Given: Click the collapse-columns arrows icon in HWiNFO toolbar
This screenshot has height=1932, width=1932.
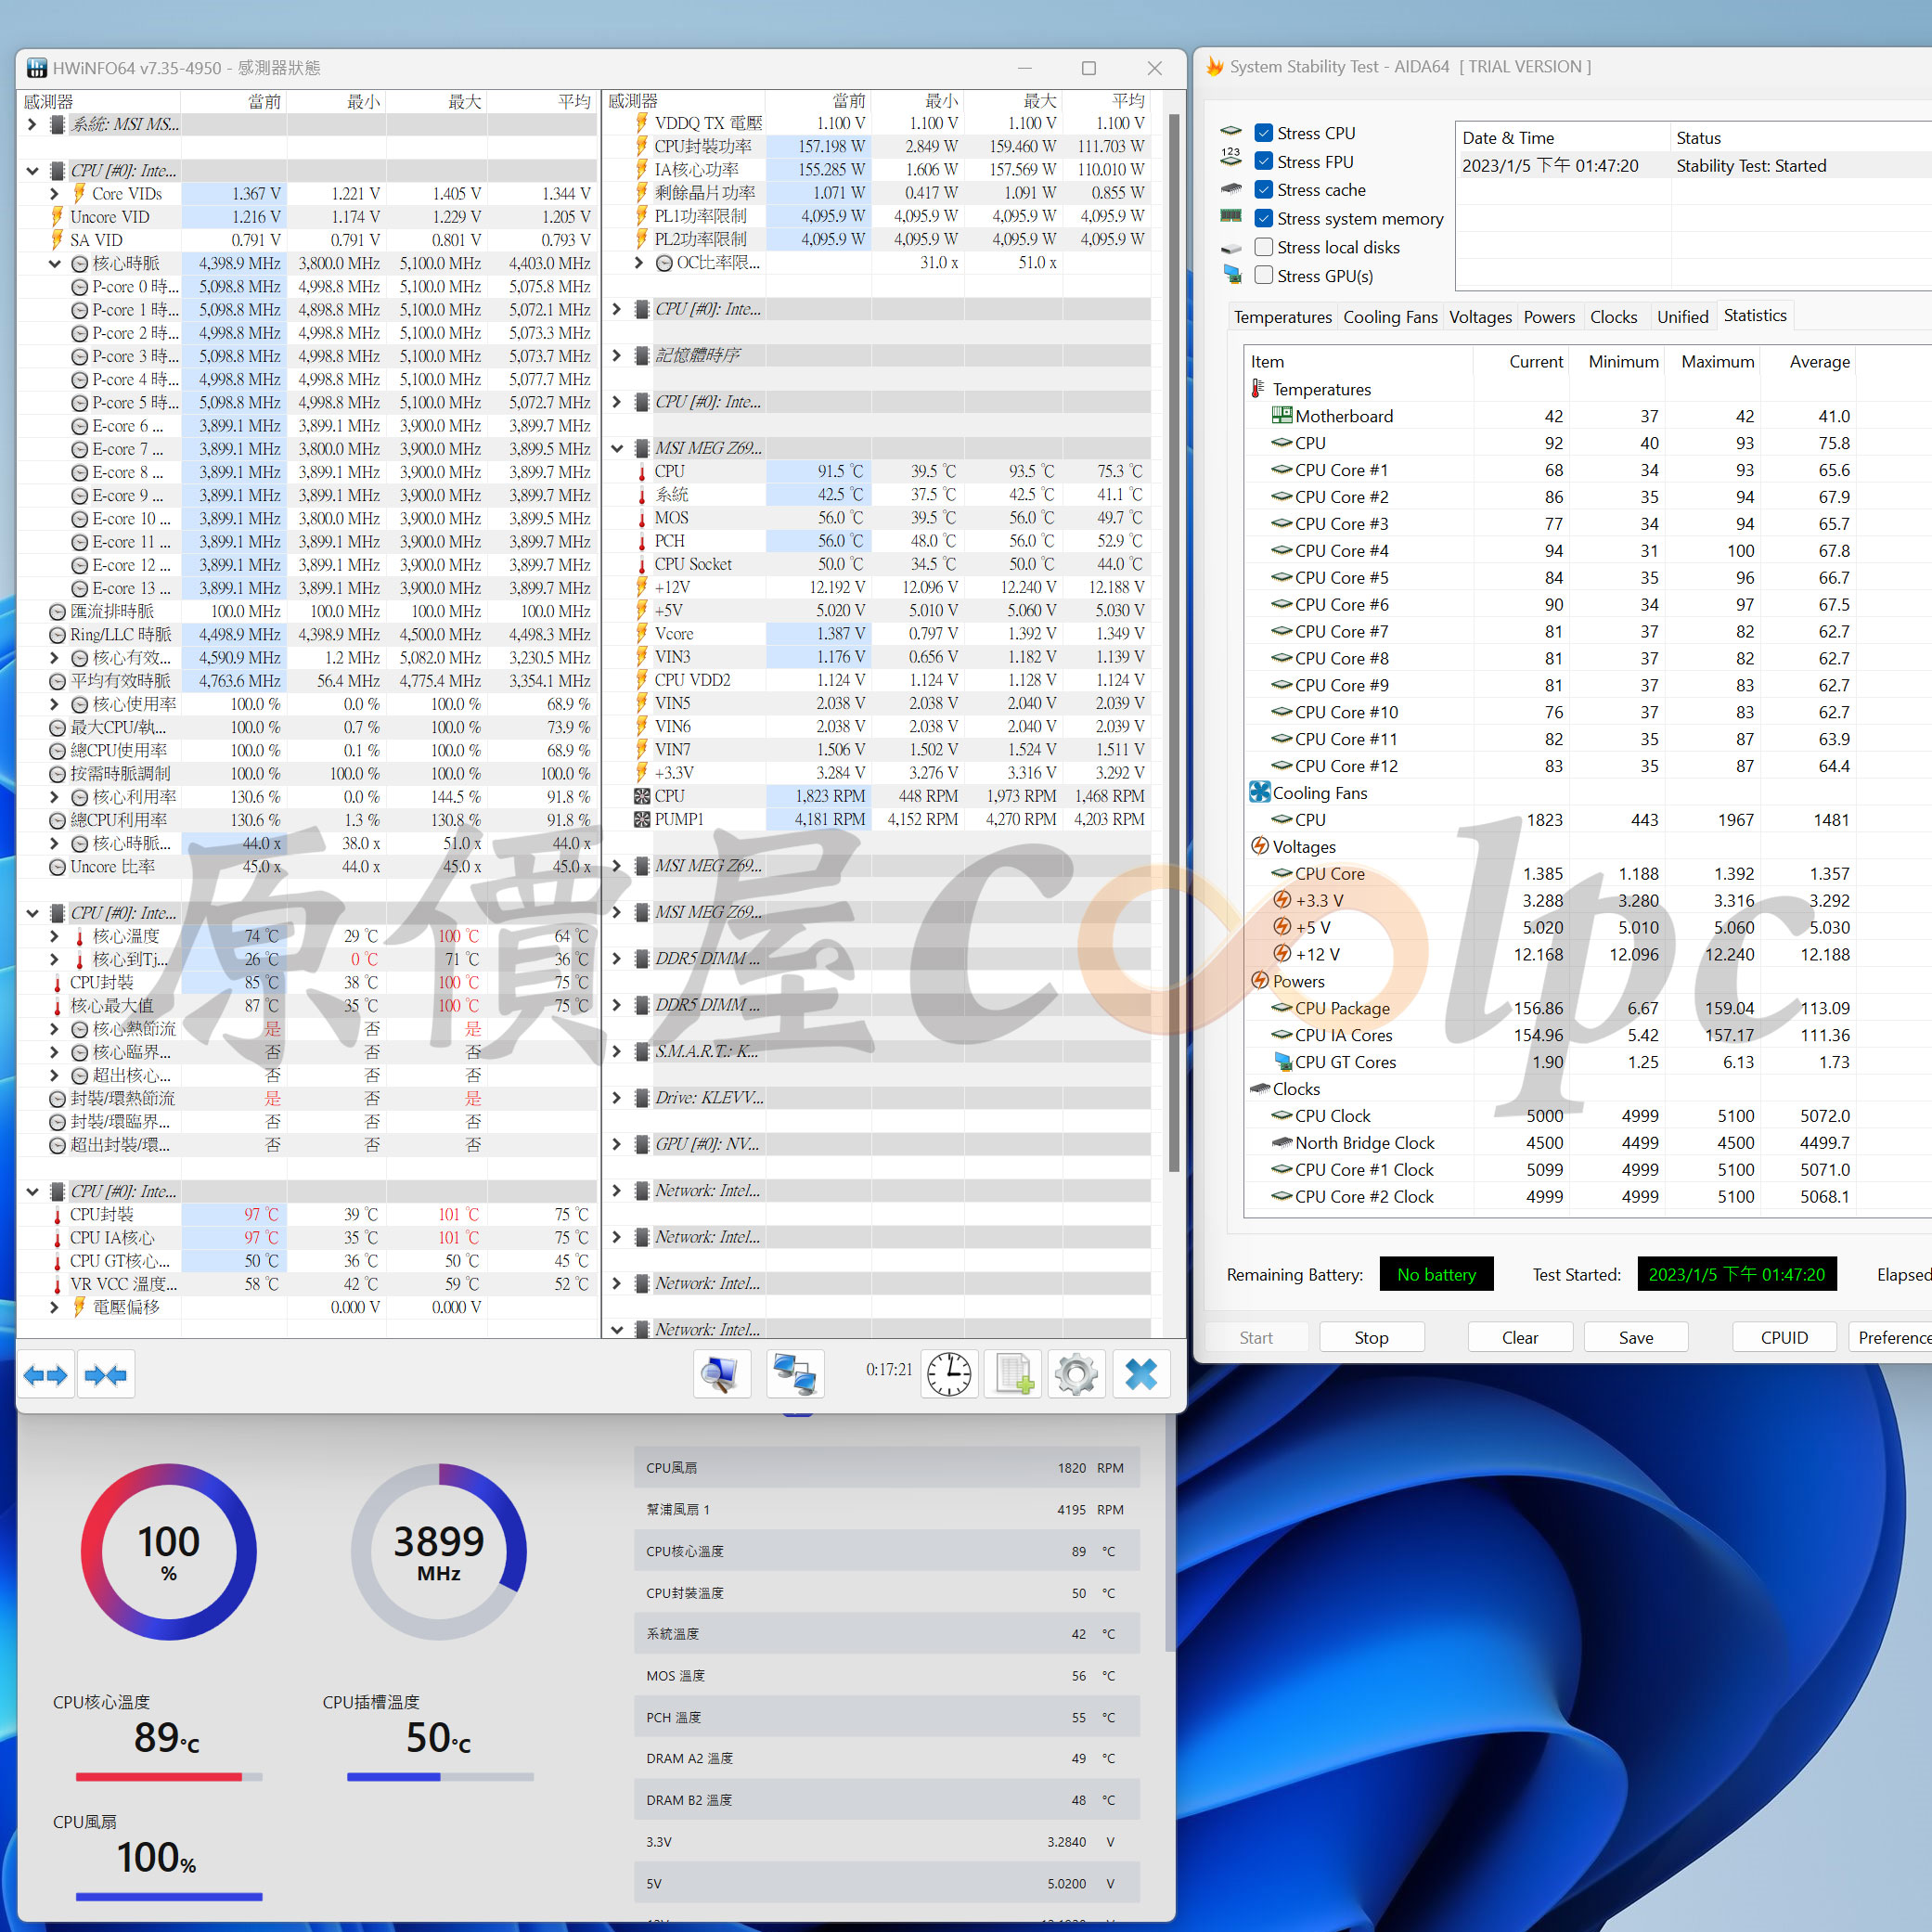Looking at the screenshot, I should (106, 1375).
